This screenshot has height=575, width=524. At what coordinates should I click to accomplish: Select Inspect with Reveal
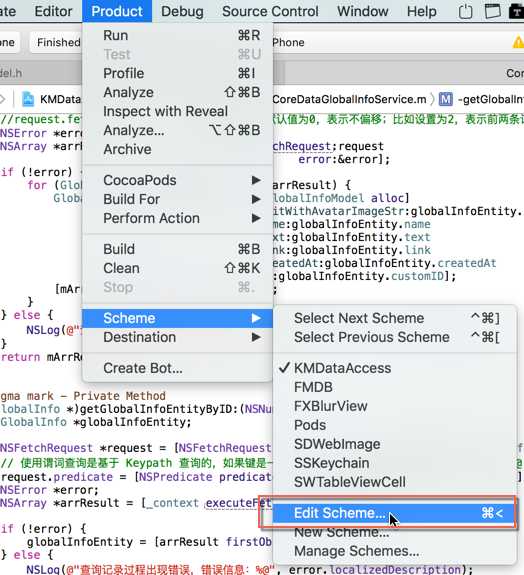pyautogui.click(x=177, y=111)
